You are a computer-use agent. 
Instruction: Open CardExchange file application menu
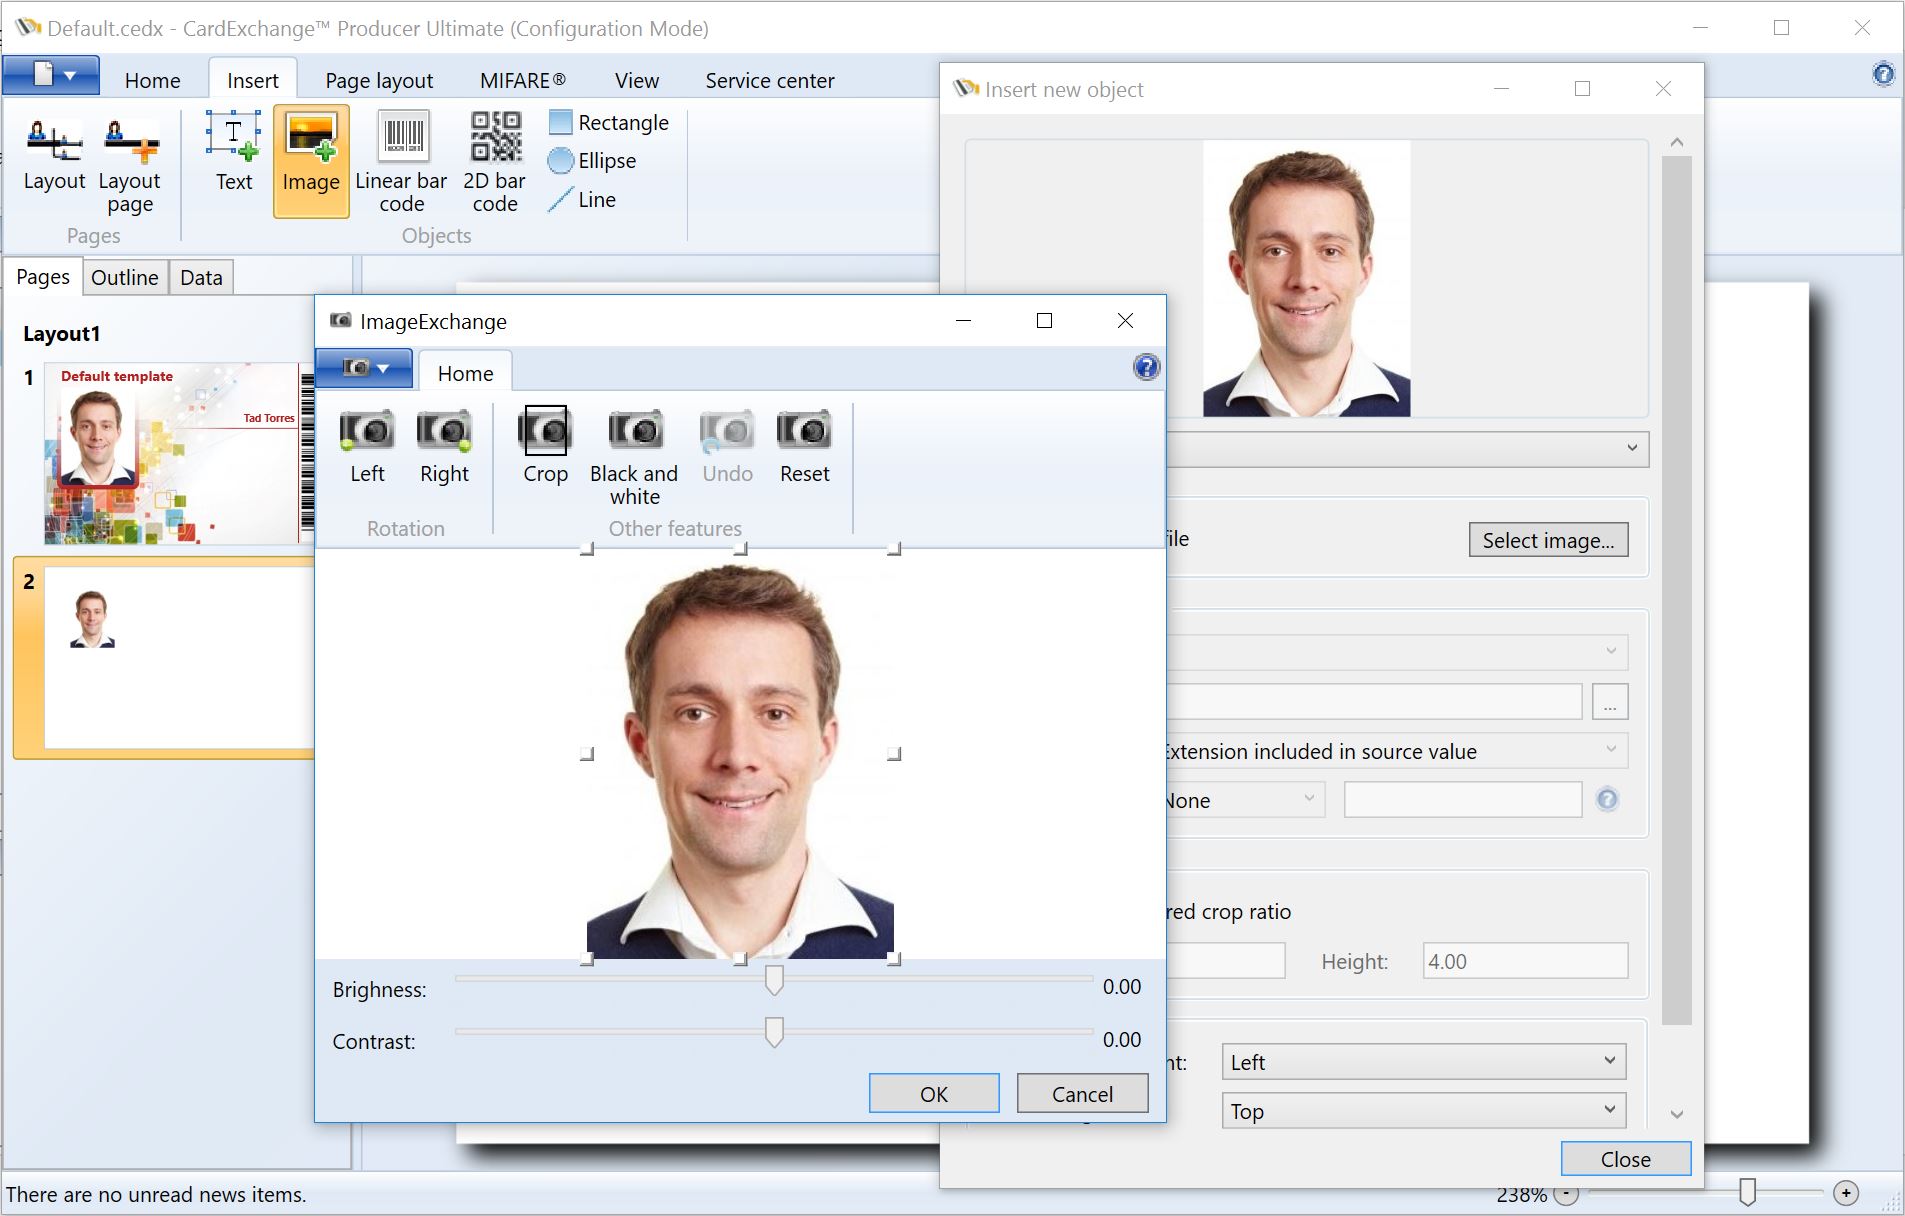51,75
